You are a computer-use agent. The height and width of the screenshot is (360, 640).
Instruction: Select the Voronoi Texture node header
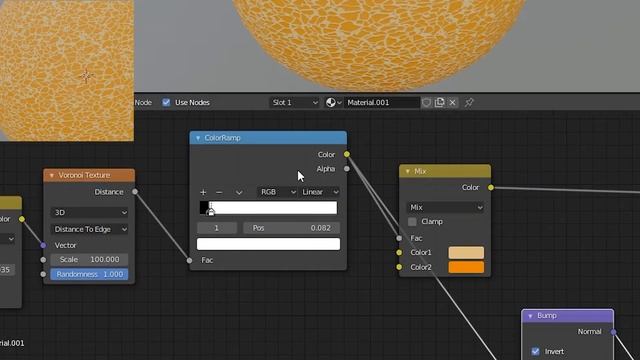89,175
